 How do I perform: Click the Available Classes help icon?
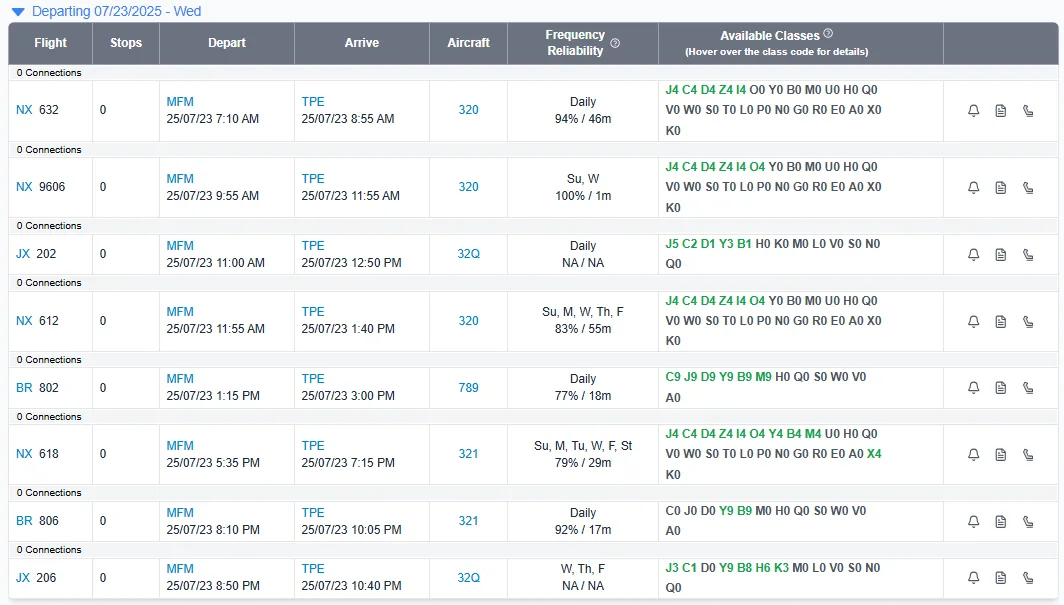828,33
